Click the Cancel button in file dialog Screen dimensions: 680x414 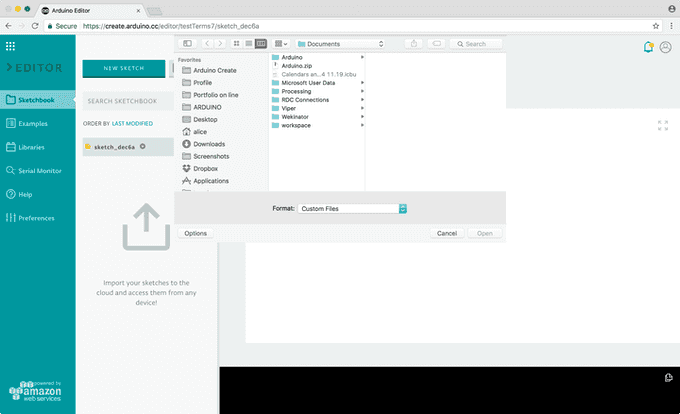pos(447,233)
